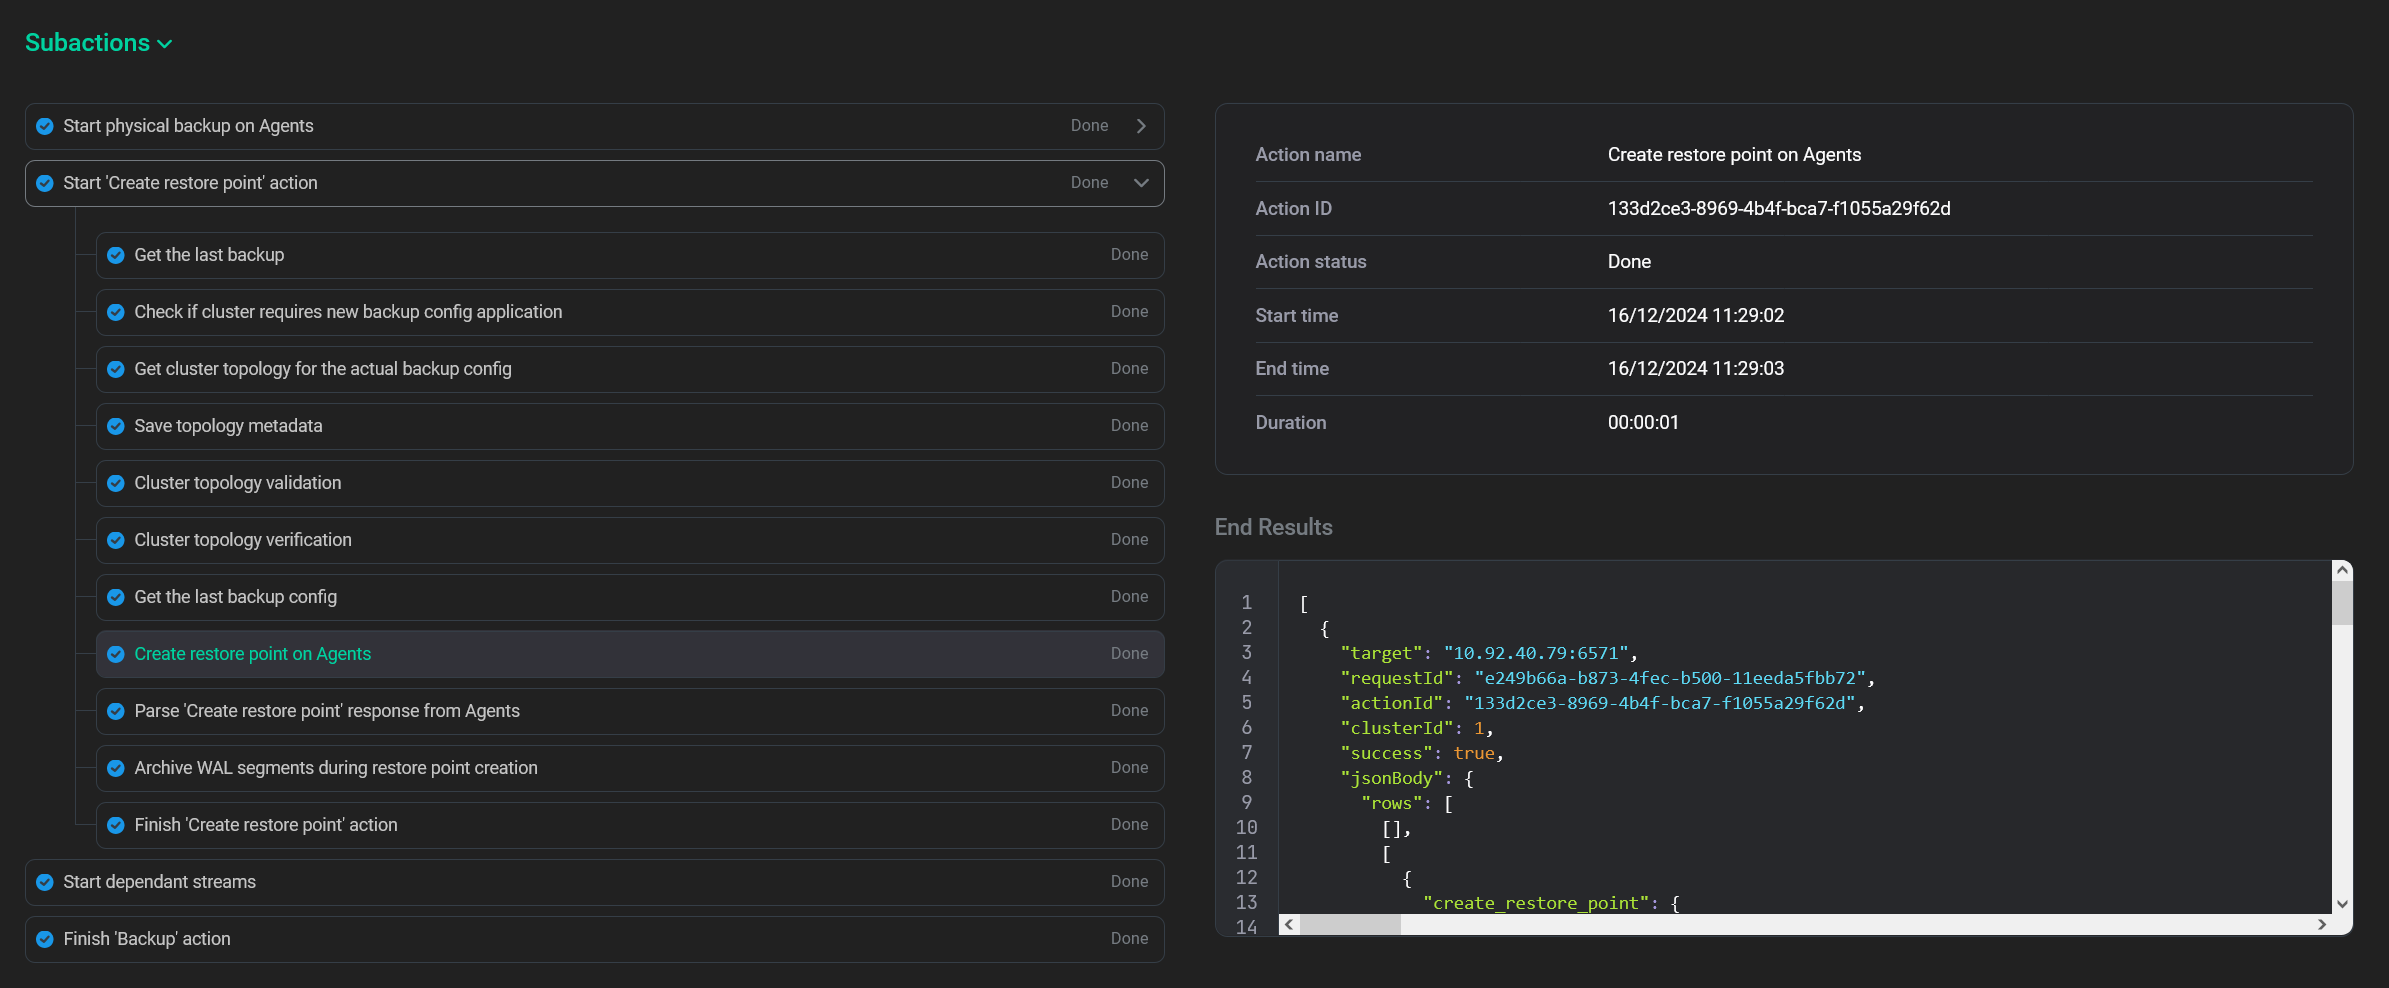2389x988 pixels.
Task: Select 'Archive WAL segments during restore point creation'
Action: 630,768
